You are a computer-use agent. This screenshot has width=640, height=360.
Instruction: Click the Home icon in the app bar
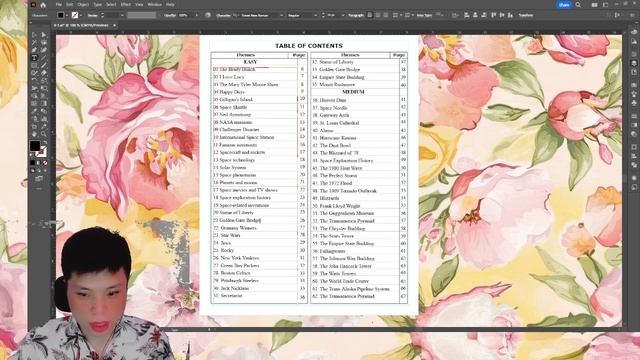pos(43,5)
